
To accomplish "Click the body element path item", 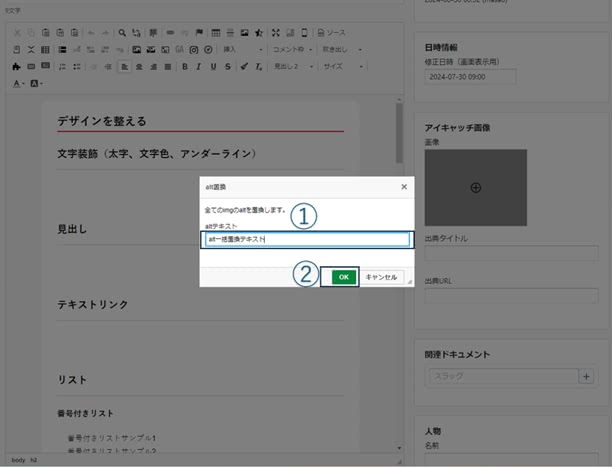I will [x=18, y=460].
